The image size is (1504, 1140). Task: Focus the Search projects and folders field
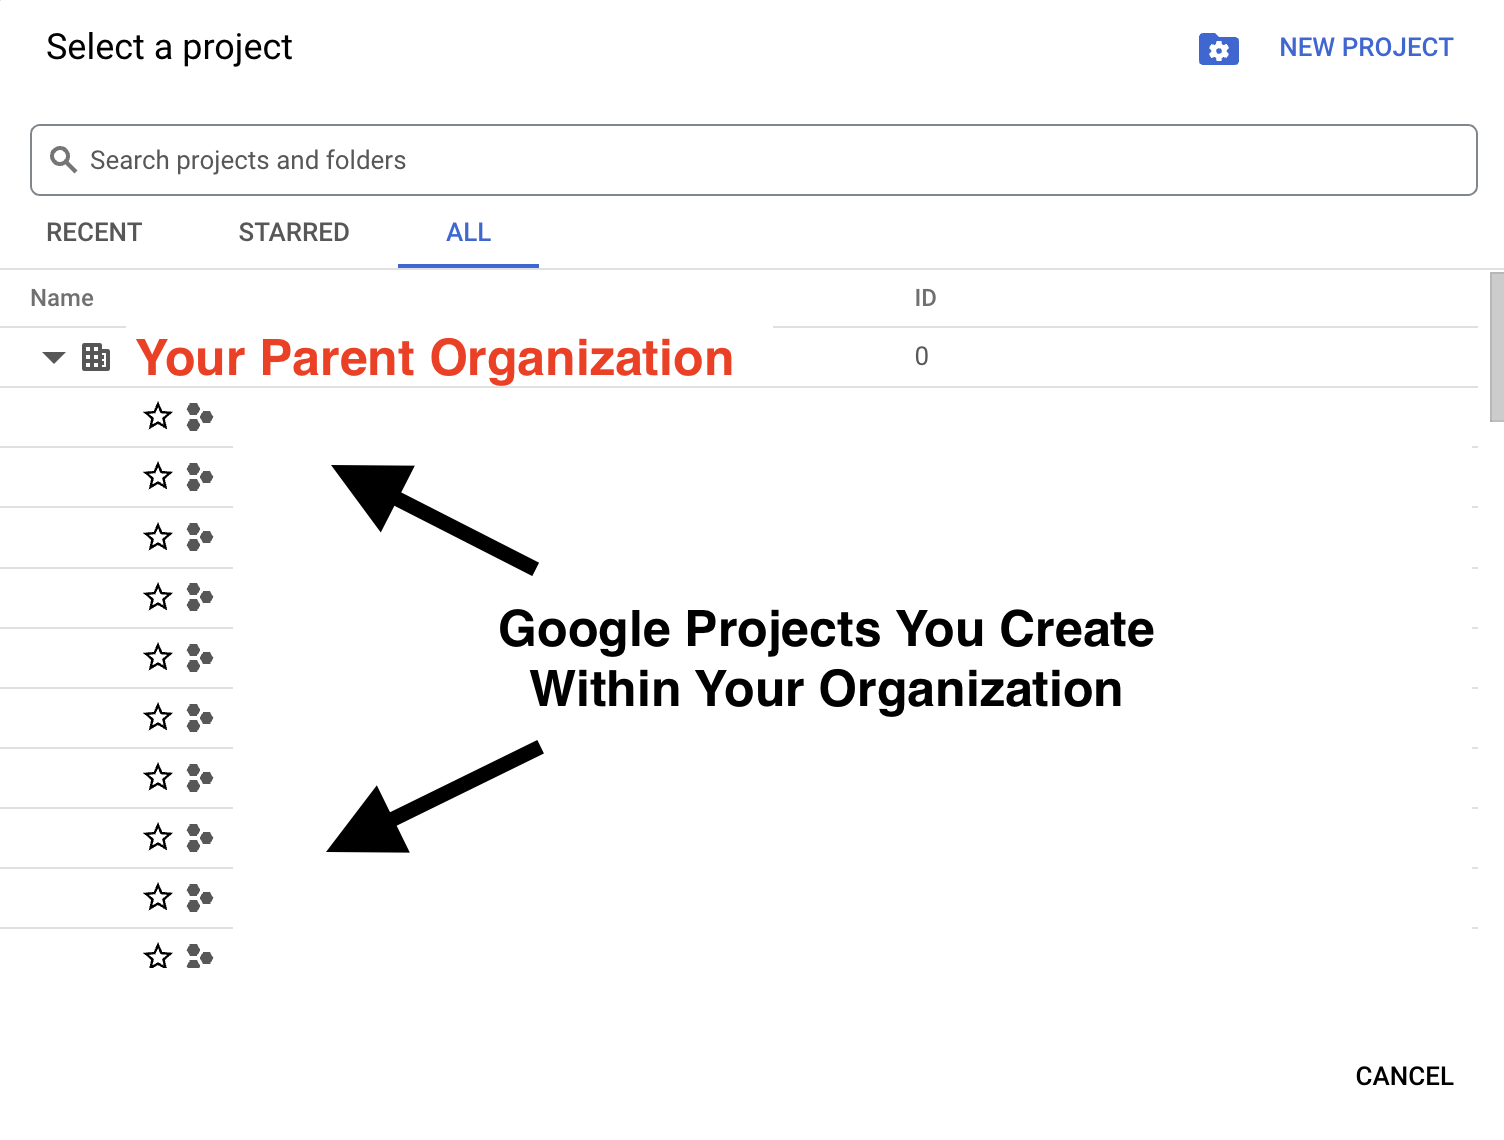(754, 160)
